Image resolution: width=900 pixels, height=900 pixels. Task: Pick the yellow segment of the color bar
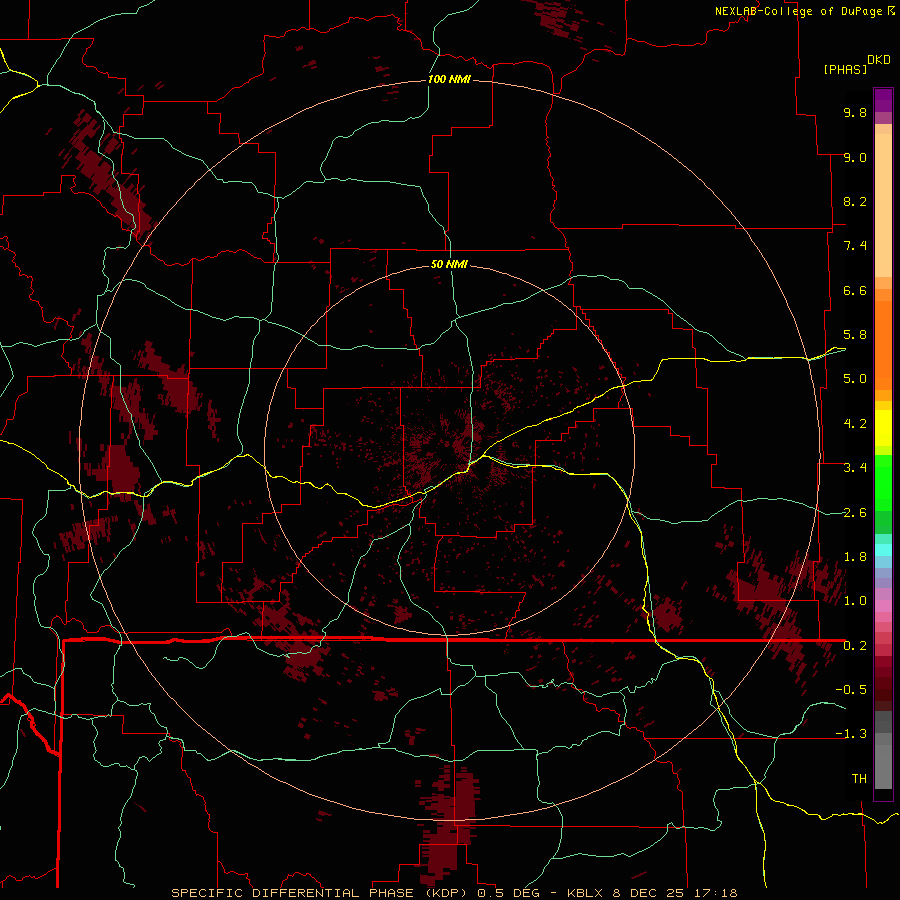[x=883, y=428]
